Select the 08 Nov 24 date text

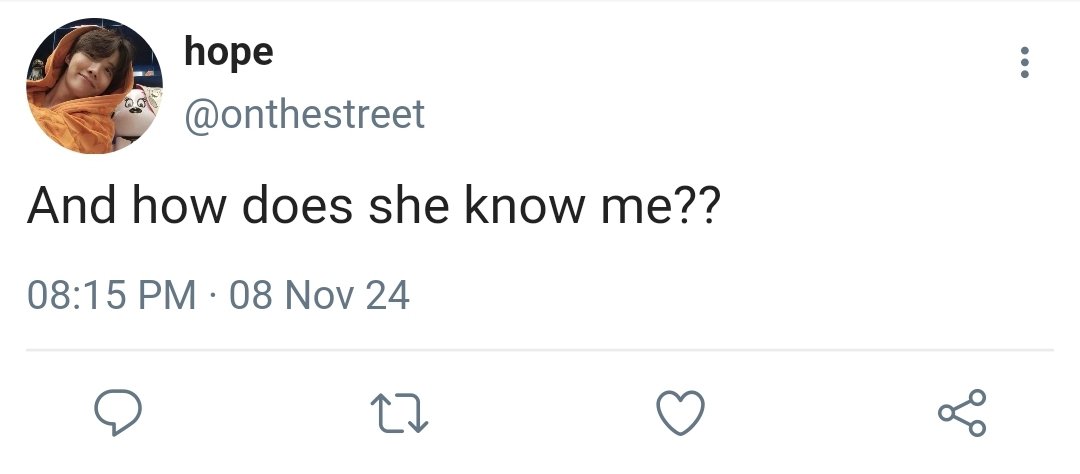pos(319,295)
